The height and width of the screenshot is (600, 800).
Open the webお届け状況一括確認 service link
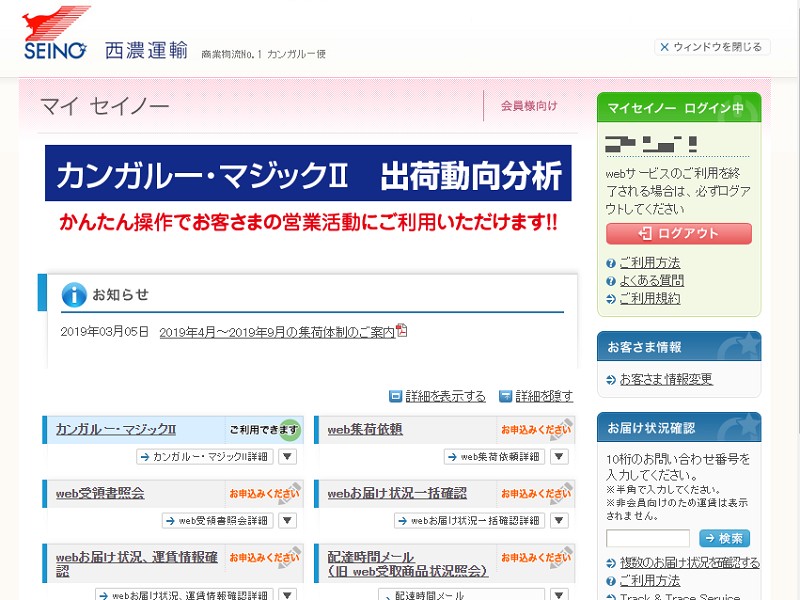[397, 493]
